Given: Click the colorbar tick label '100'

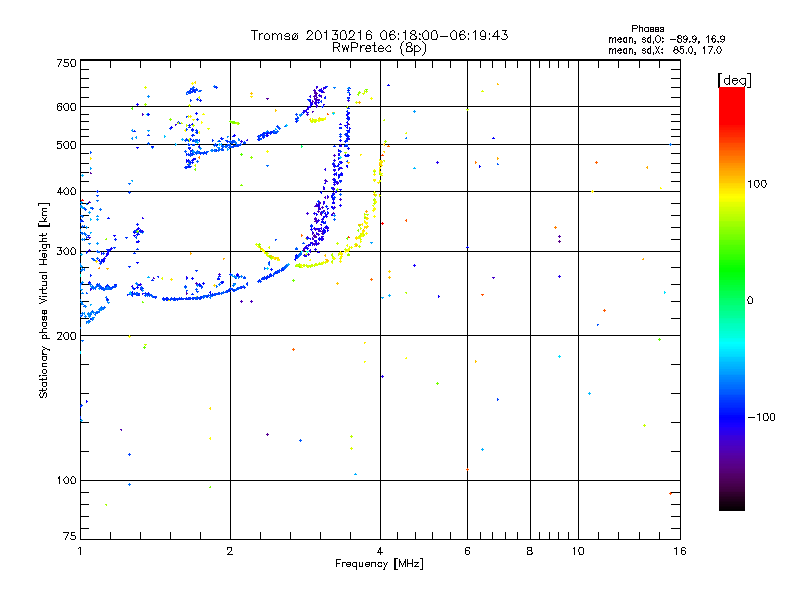Looking at the screenshot, I should coord(757,184).
